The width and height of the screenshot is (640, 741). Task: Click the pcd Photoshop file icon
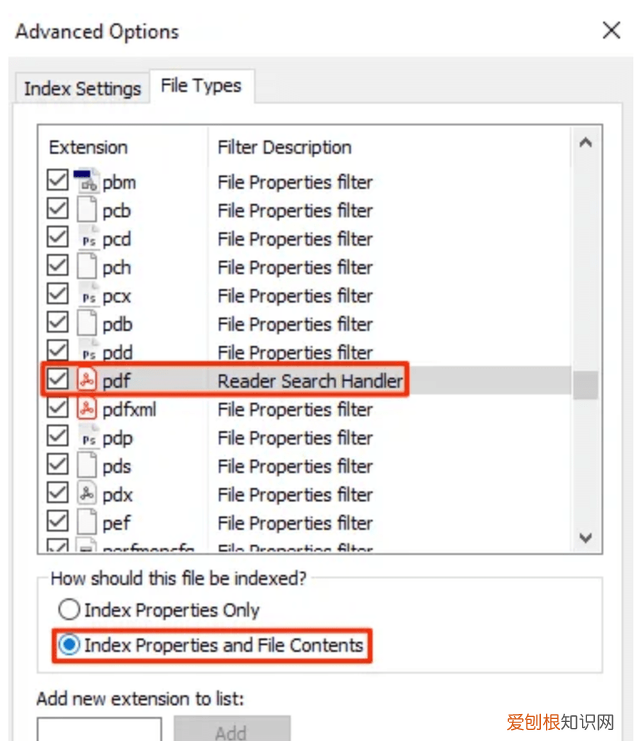(x=87, y=239)
